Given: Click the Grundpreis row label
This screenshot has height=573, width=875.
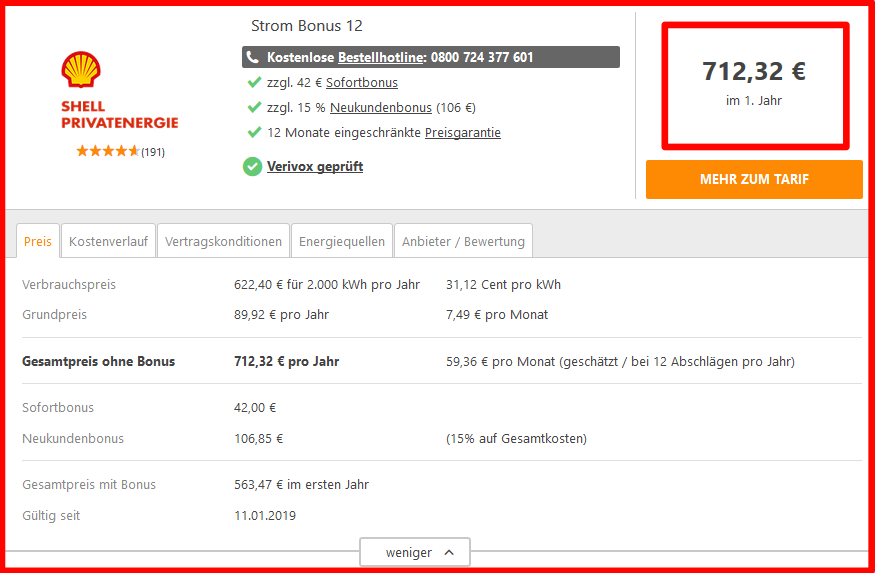Looking at the screenshot, I should [x=54, y=315].
